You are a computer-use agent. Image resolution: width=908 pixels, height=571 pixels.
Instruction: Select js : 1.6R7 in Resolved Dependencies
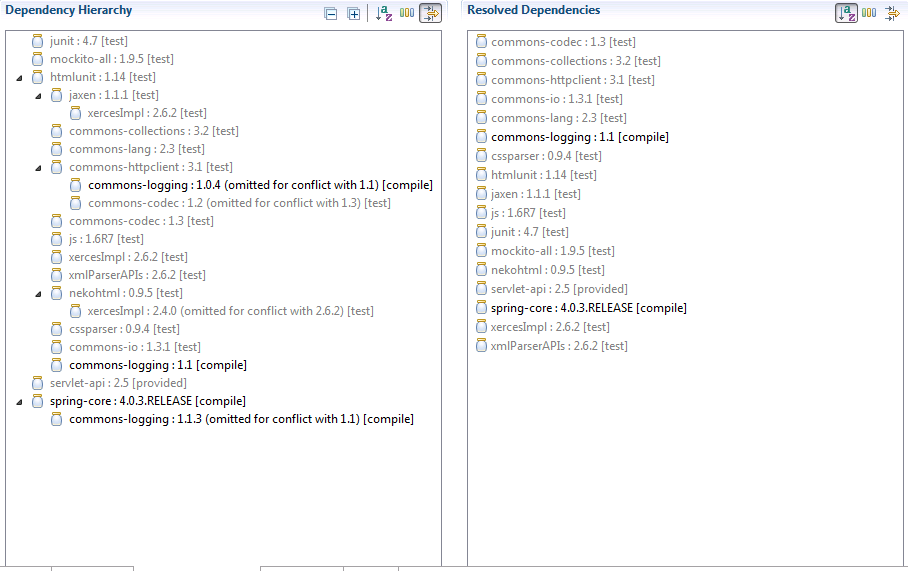point(528,213)
